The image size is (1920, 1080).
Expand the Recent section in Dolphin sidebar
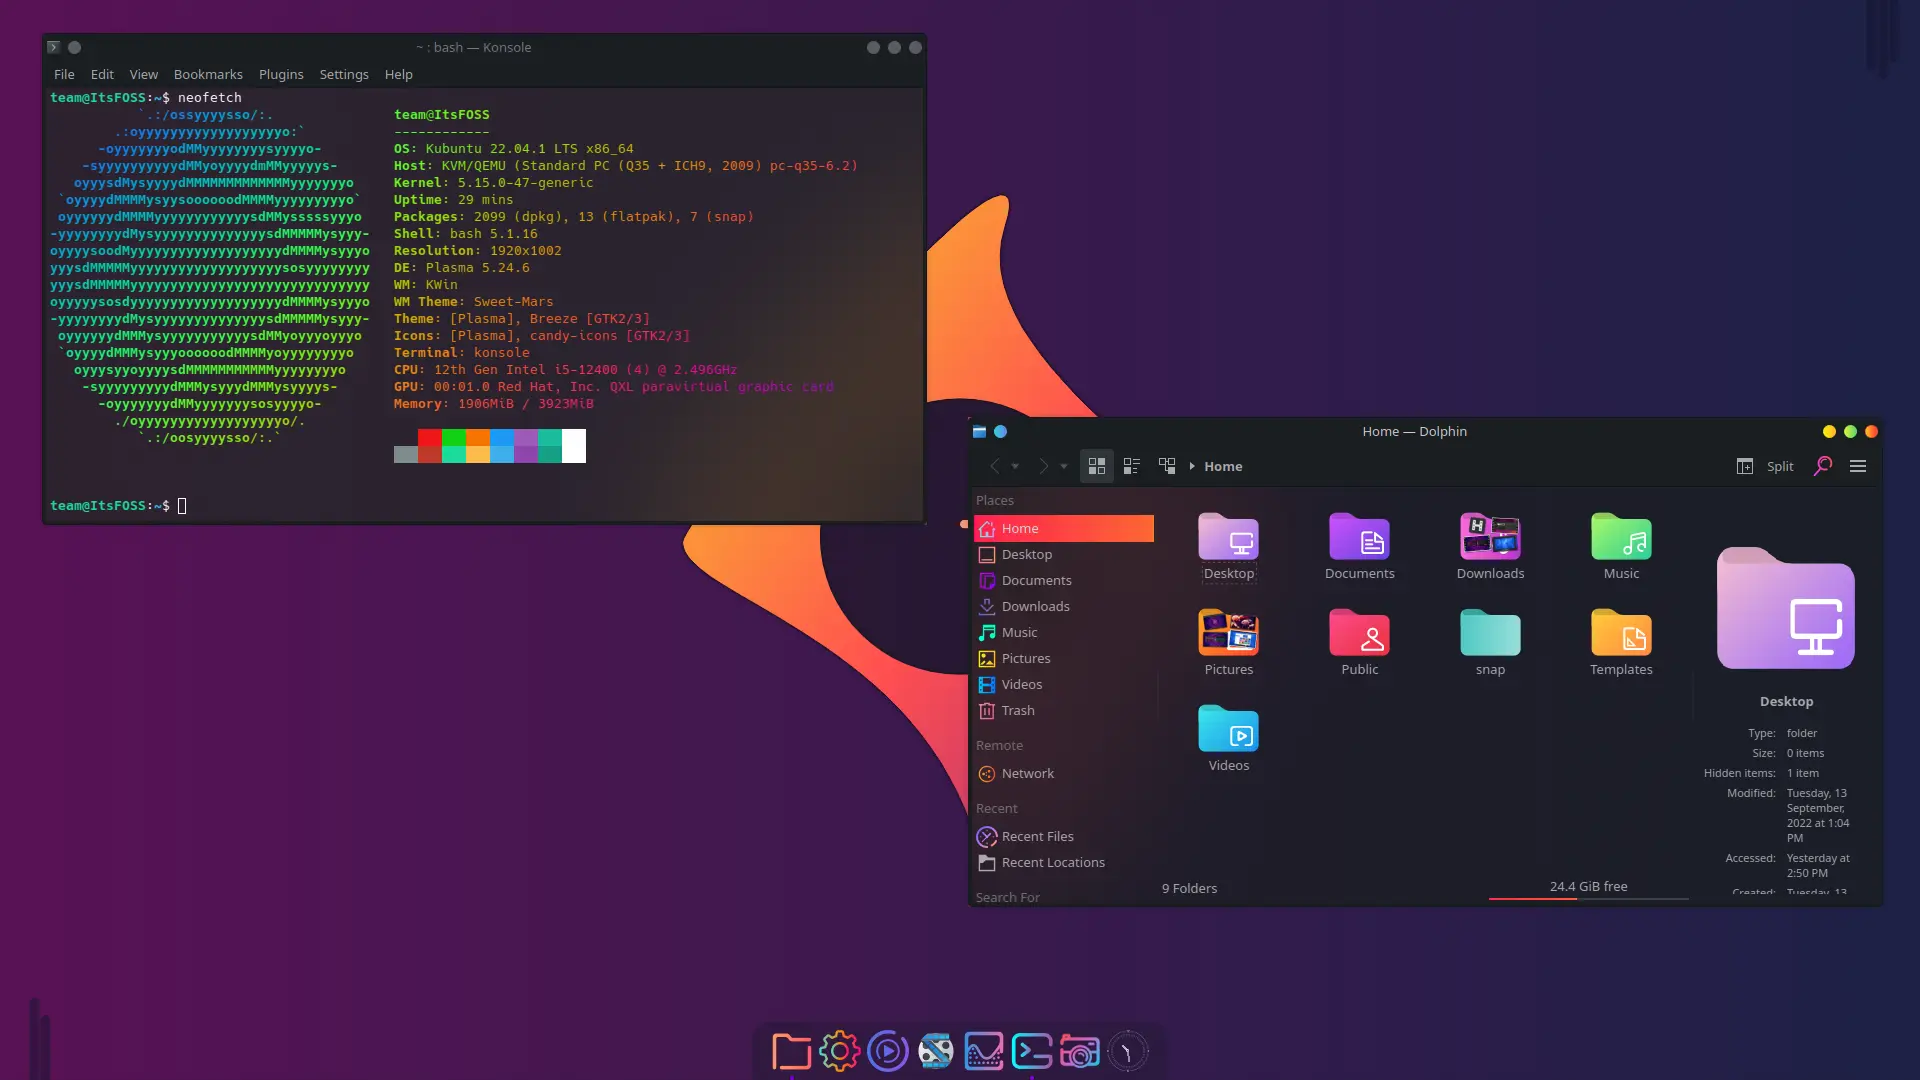(997, 808)
